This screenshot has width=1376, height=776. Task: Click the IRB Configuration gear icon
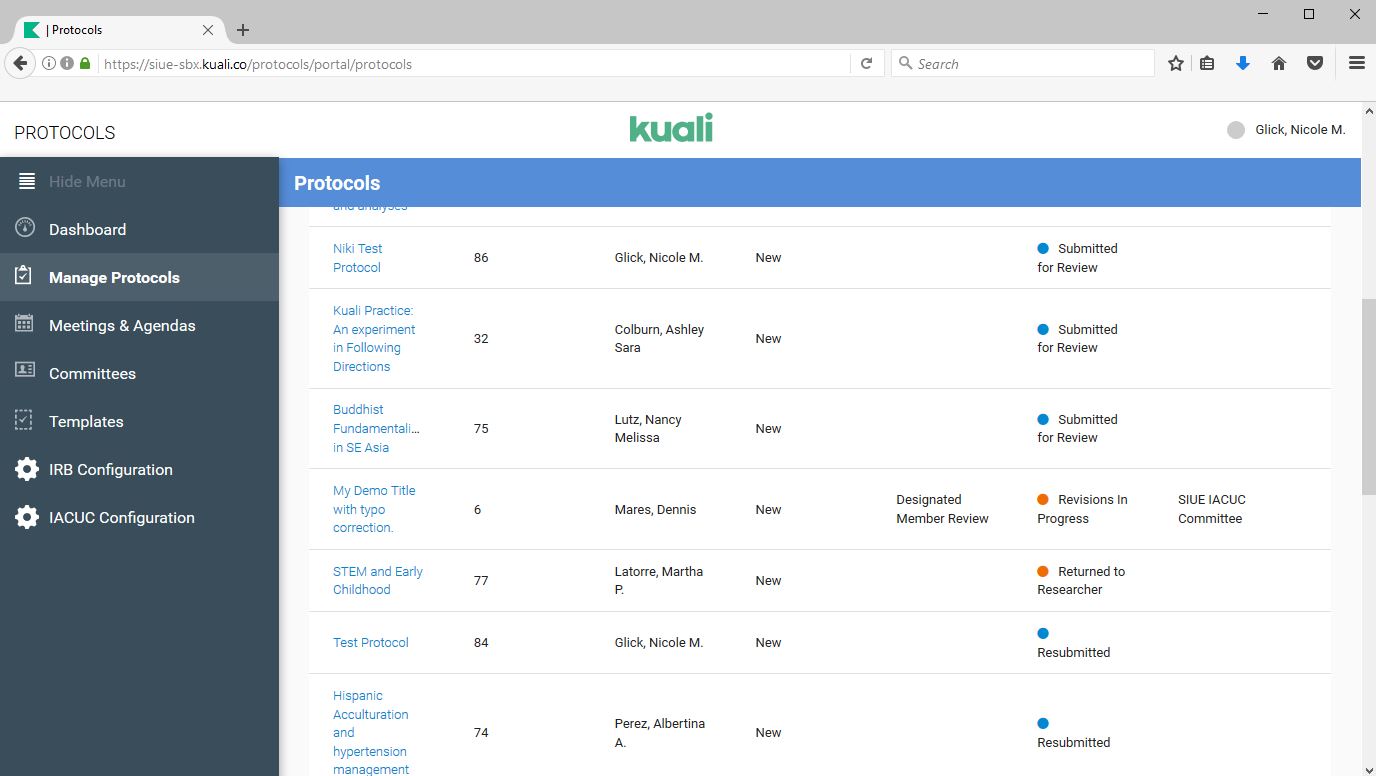coord(26,469)
